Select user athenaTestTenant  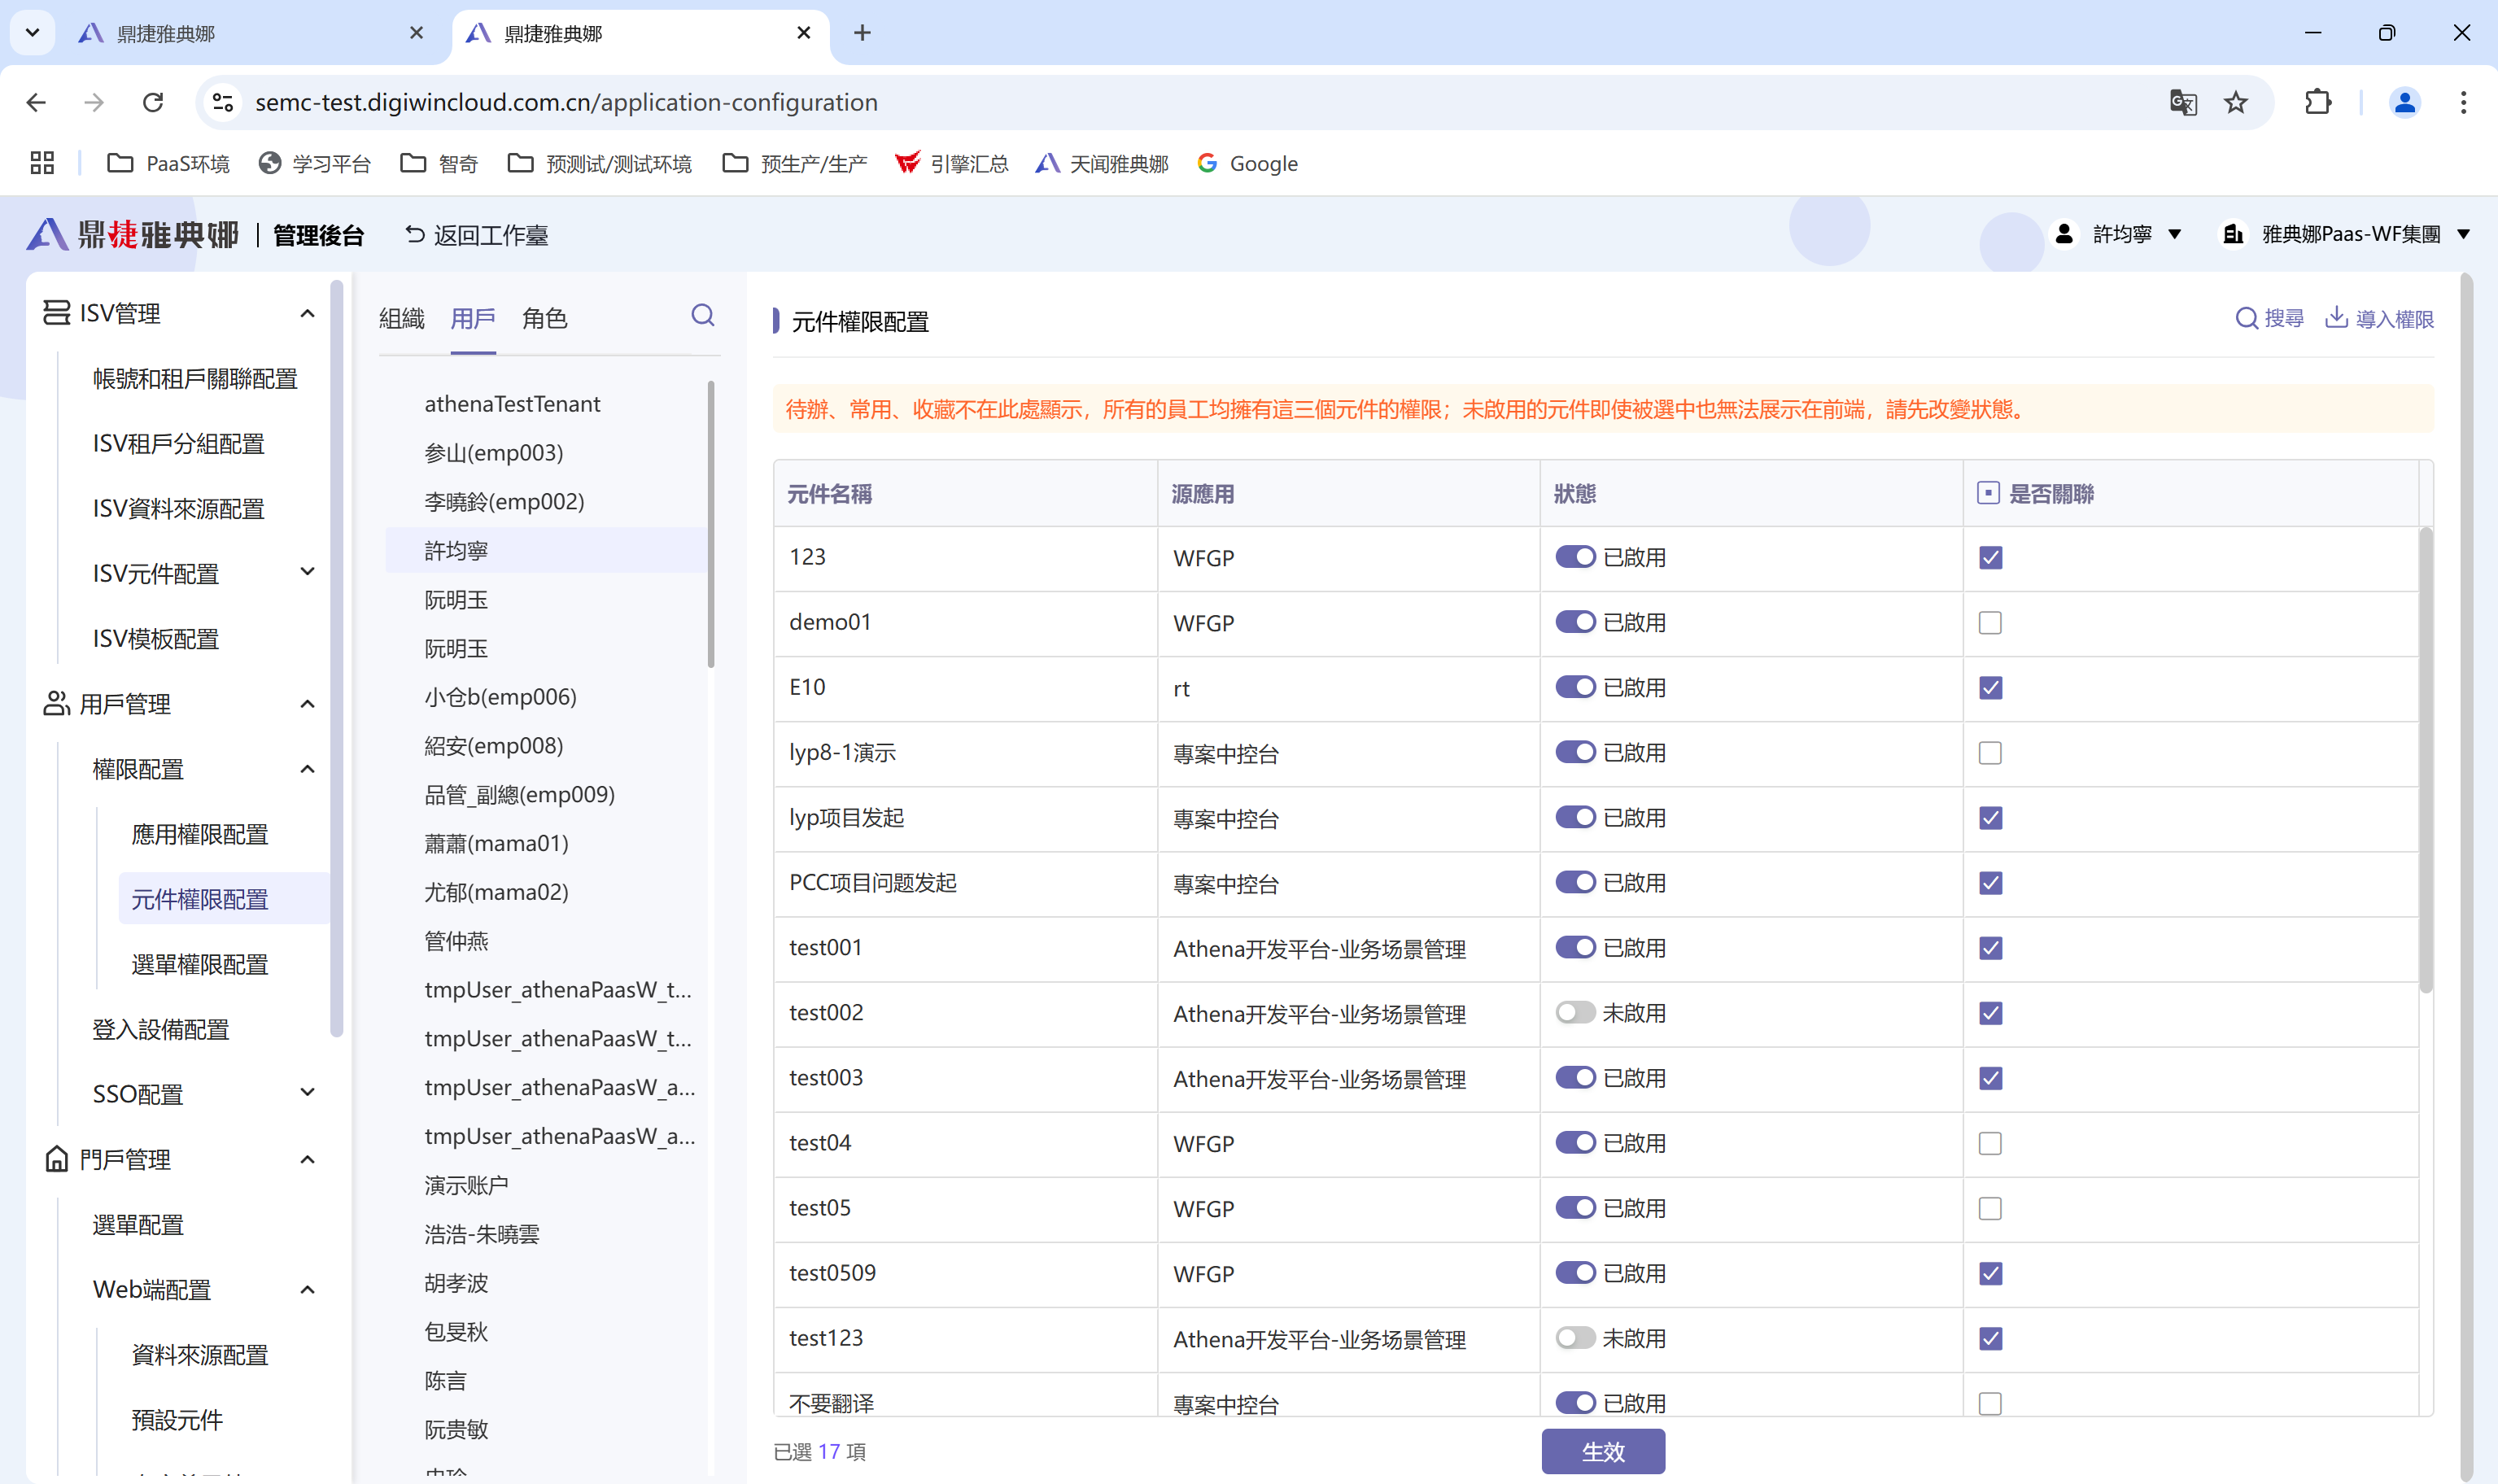point(512,403)
